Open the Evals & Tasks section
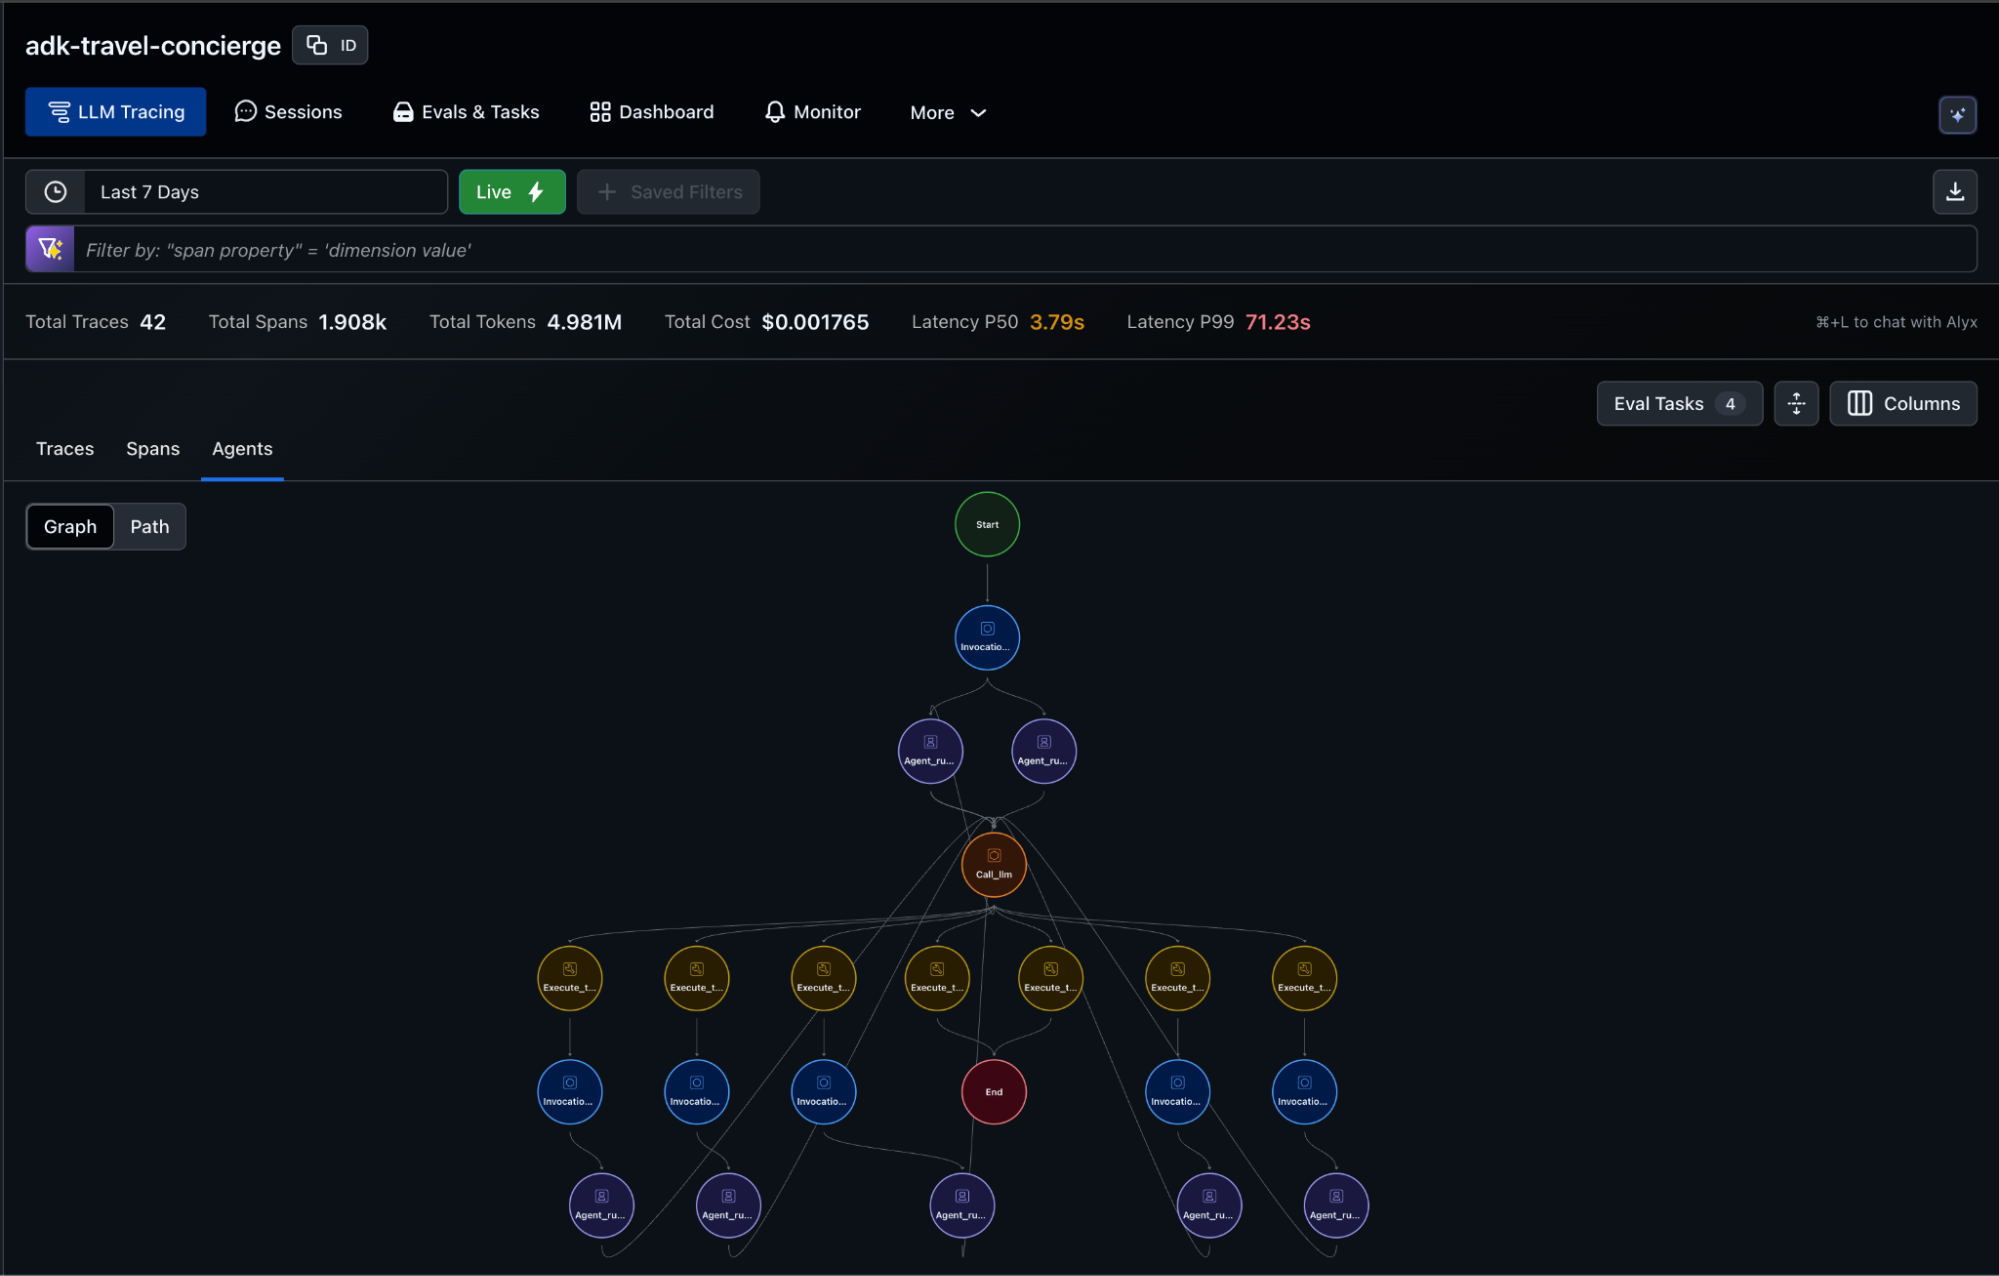Viewport: 1999px width, 1276px height. (465, 111)
